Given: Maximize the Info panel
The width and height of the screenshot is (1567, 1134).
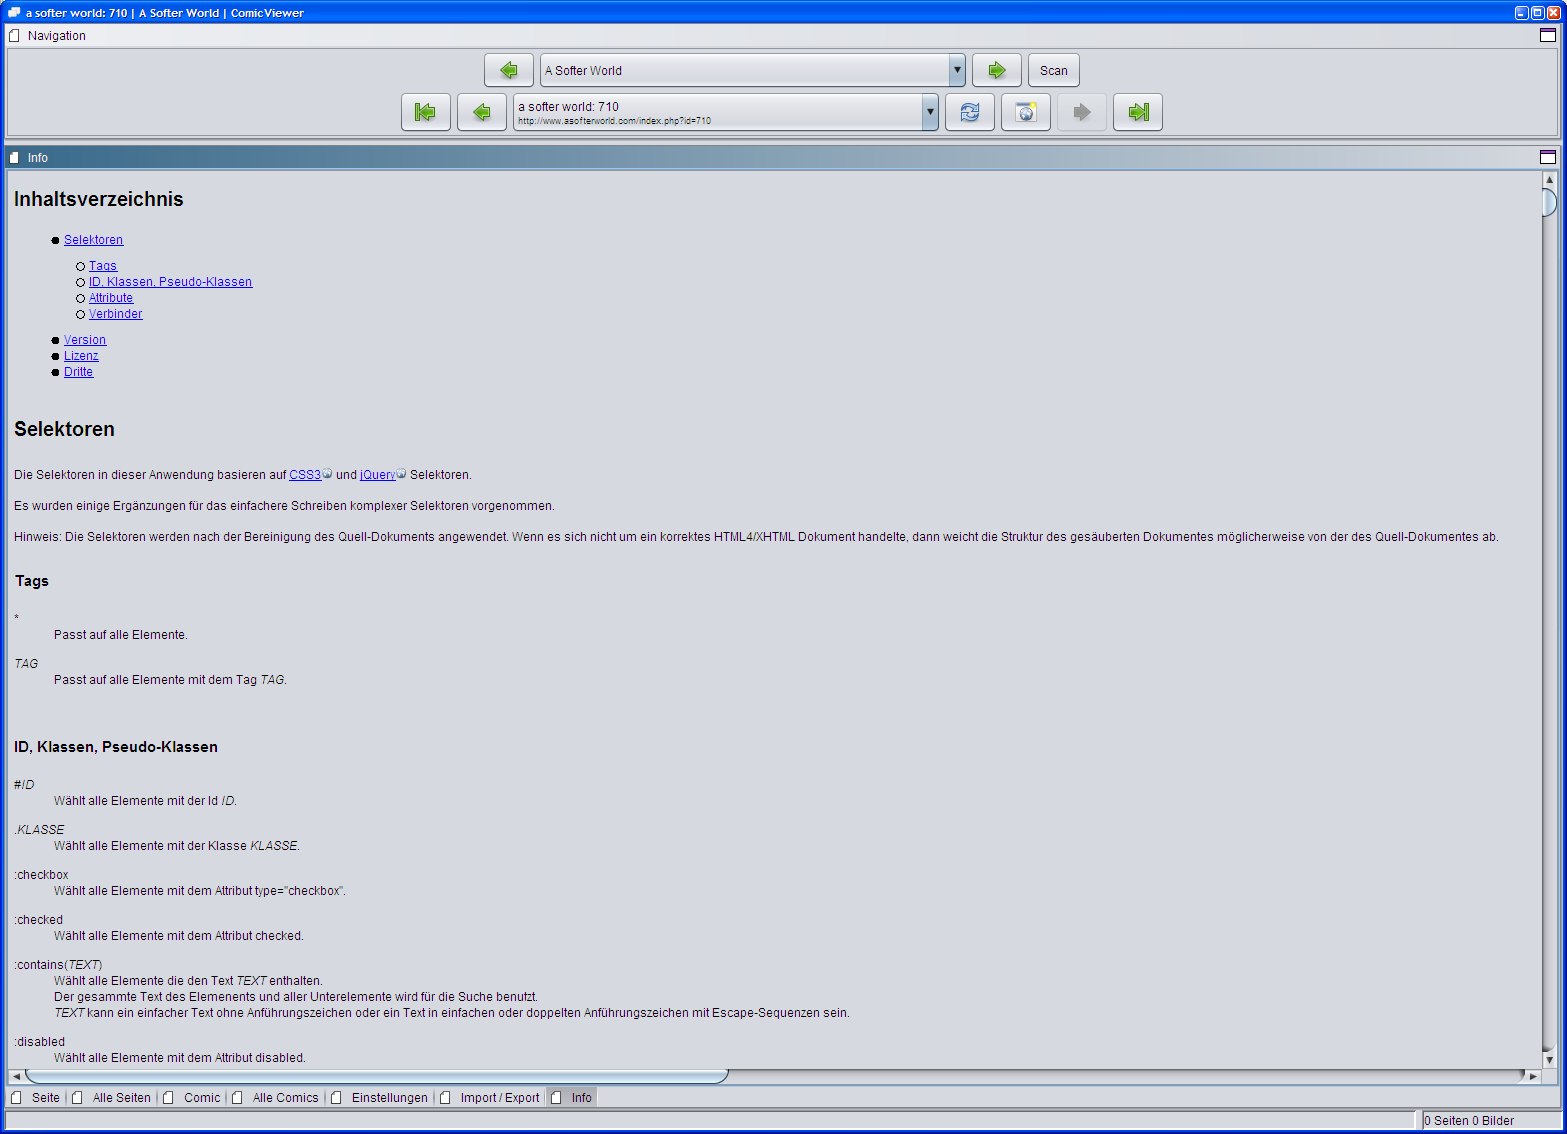Looking at the screenshot, I should click(x=1548, y=157).
